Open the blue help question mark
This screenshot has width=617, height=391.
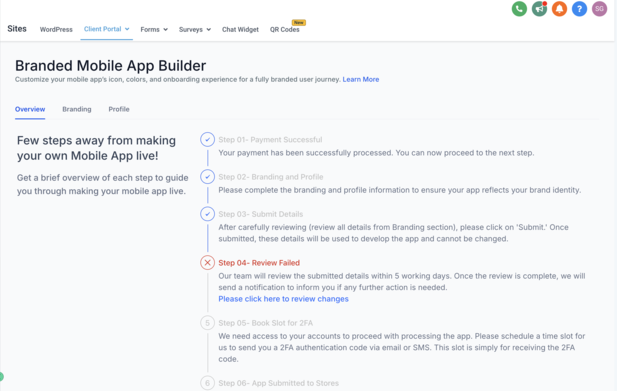coord(579,9)
